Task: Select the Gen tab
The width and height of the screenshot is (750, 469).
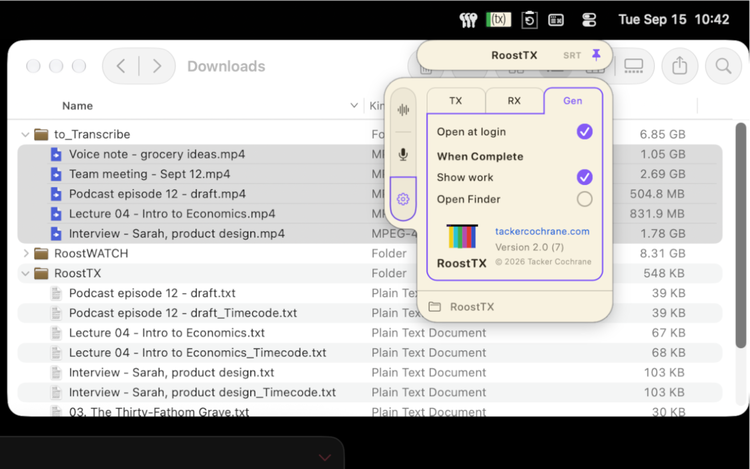Action: [x=573, y=101]
